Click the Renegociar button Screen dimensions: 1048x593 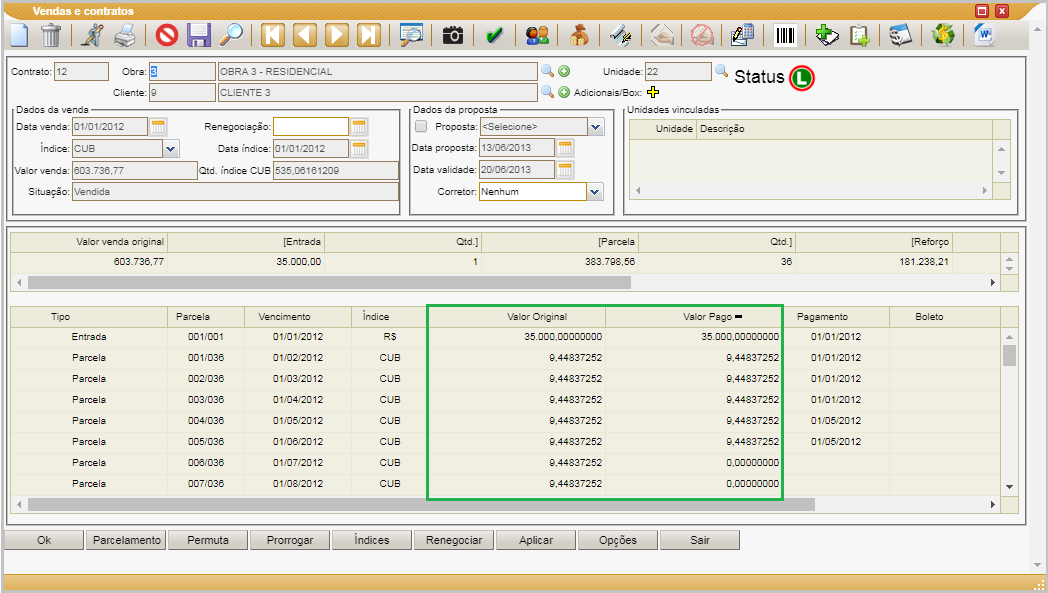coord(454,540)
